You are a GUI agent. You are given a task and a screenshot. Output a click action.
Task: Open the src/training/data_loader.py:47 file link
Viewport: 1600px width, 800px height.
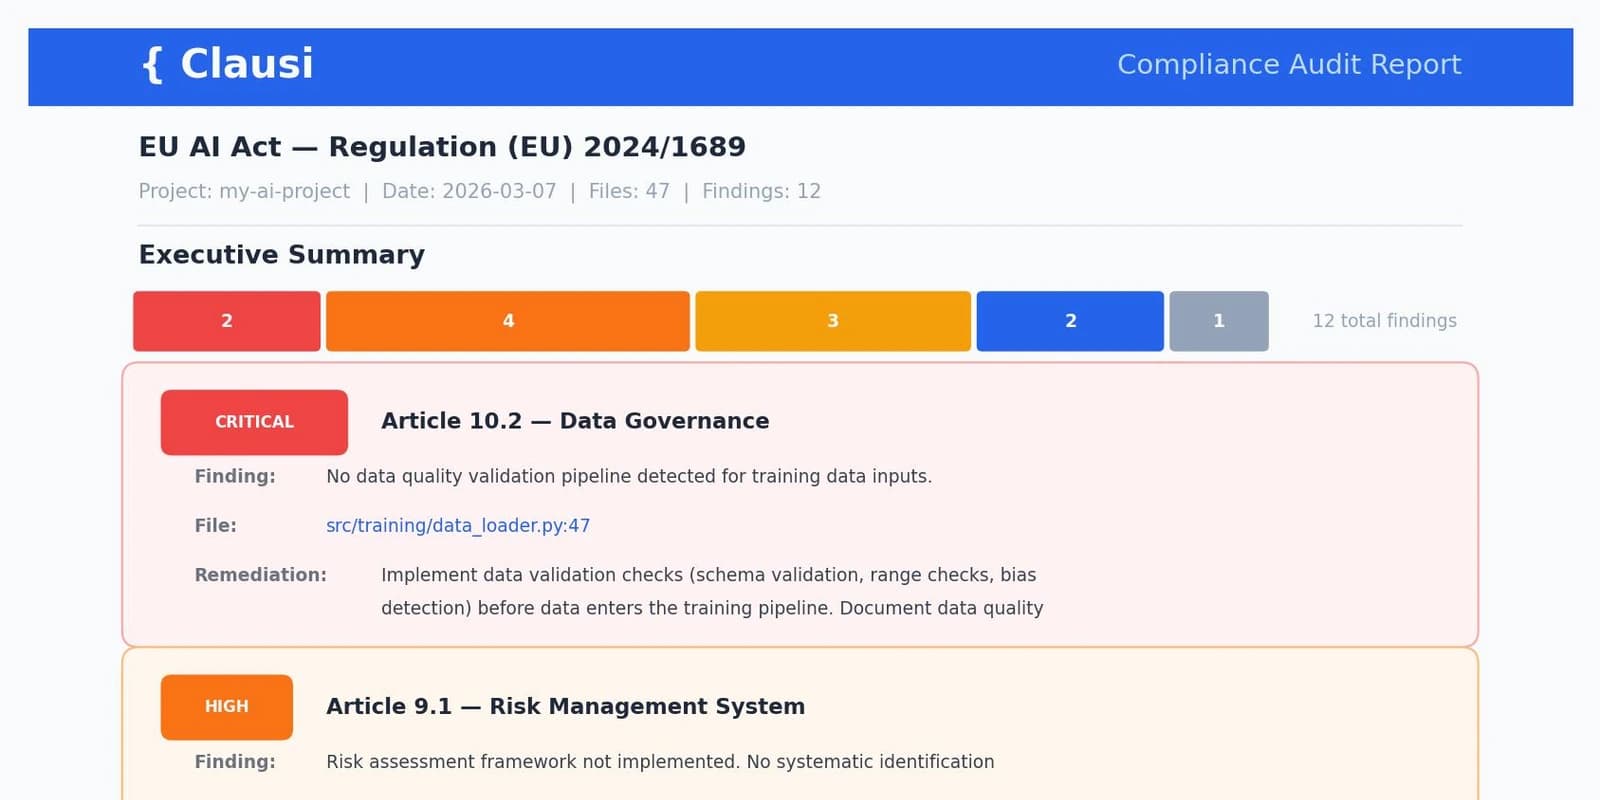click(x=458, y=525)
